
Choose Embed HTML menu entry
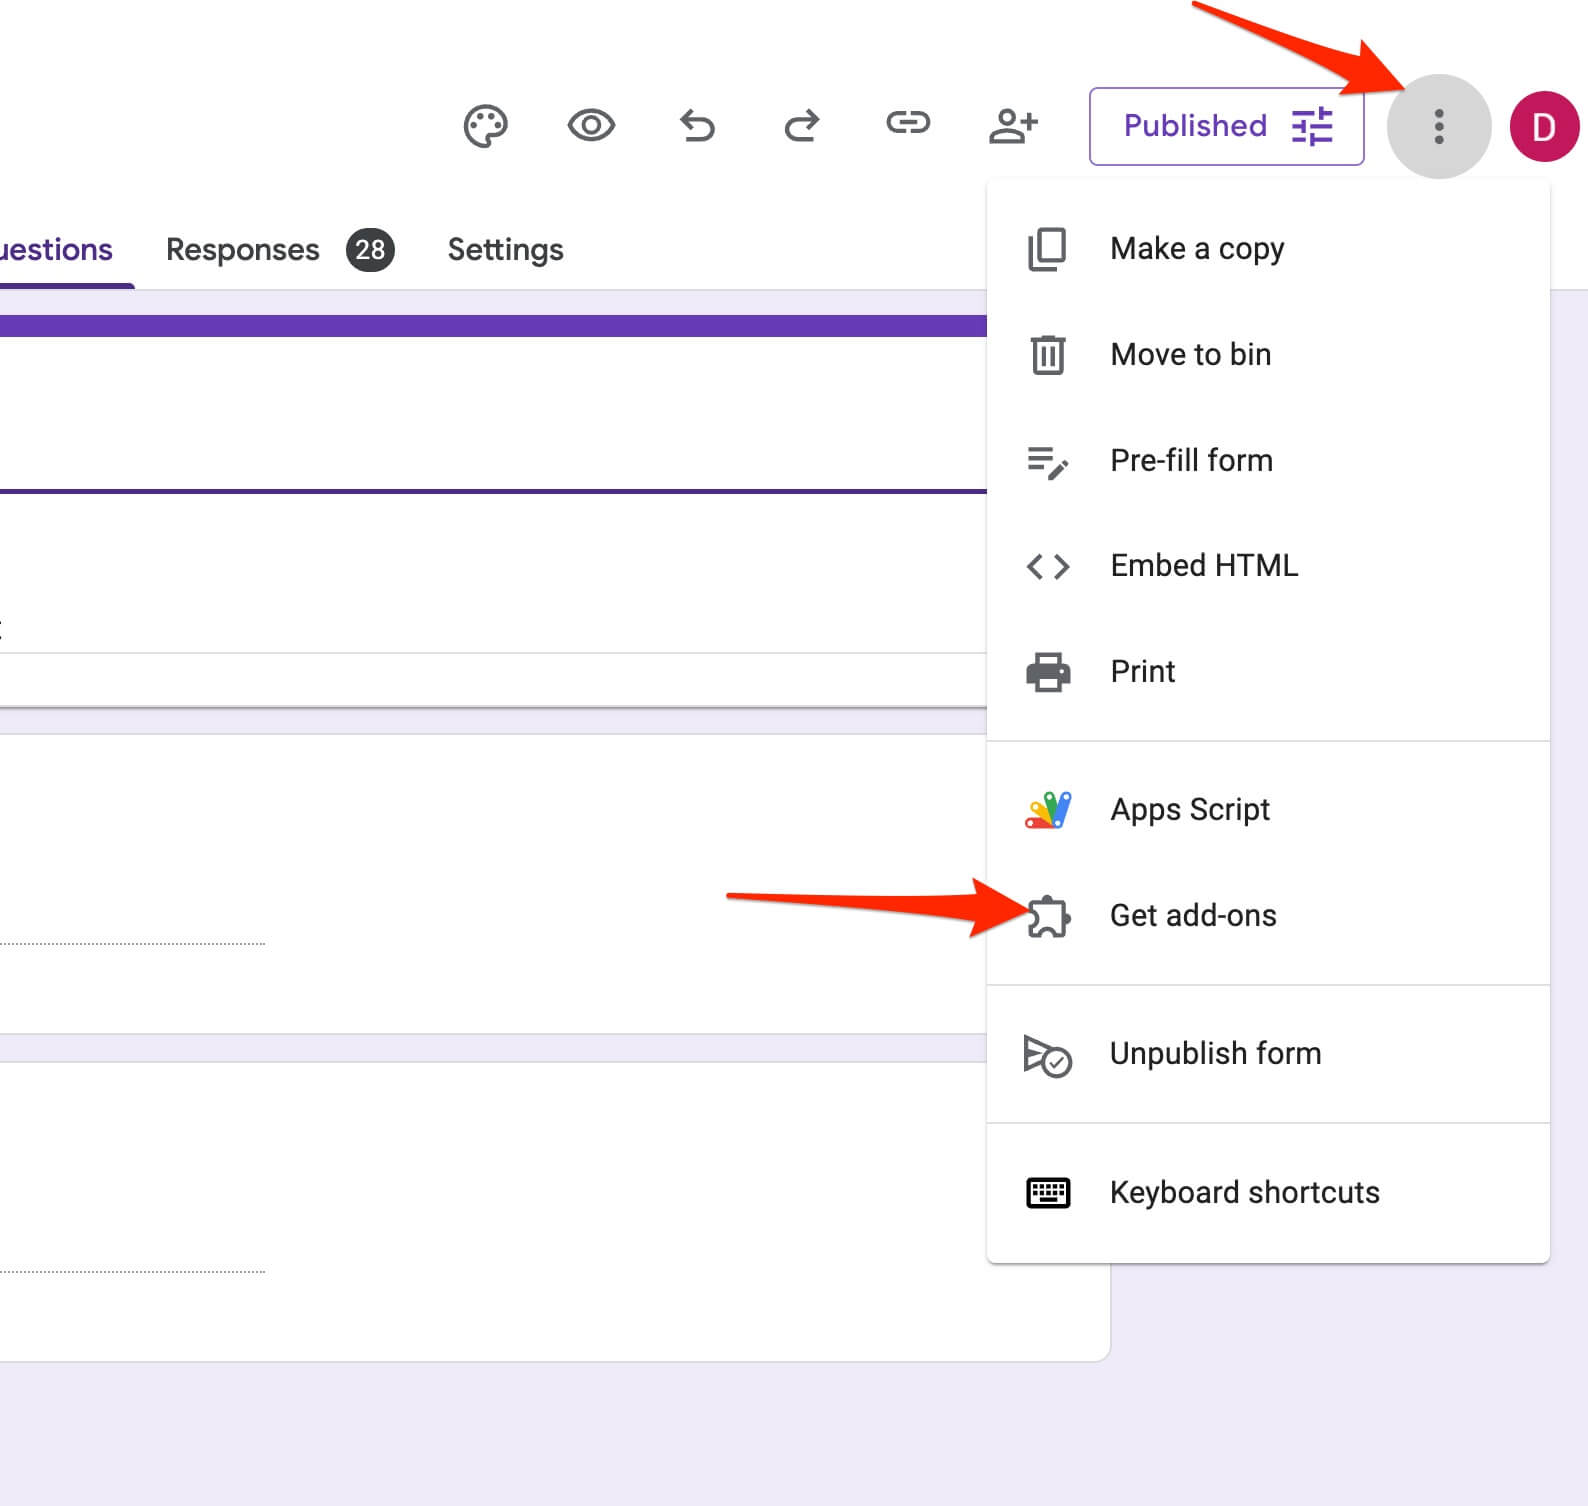1203,565
